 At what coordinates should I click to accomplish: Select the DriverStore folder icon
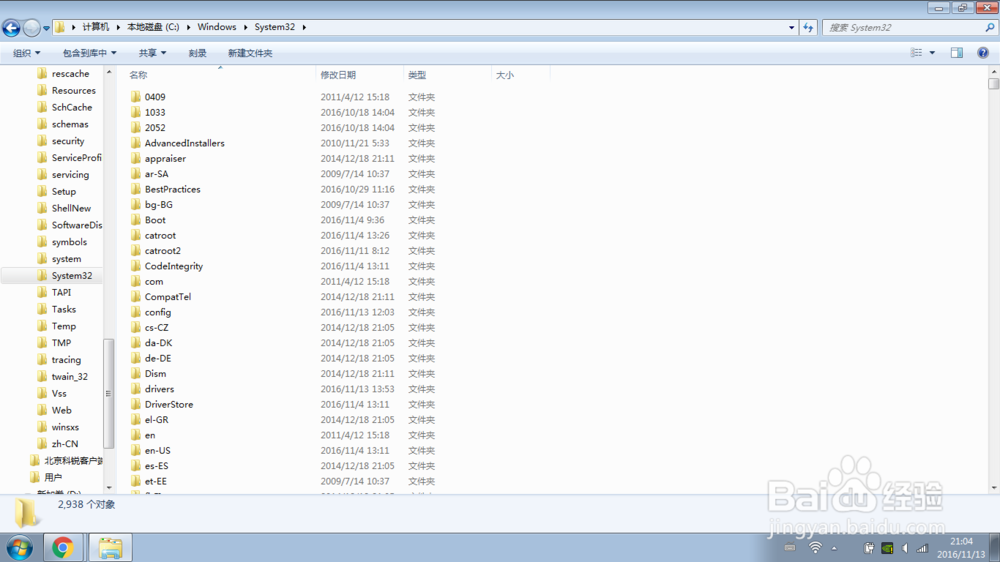click(x=136, y=404)
